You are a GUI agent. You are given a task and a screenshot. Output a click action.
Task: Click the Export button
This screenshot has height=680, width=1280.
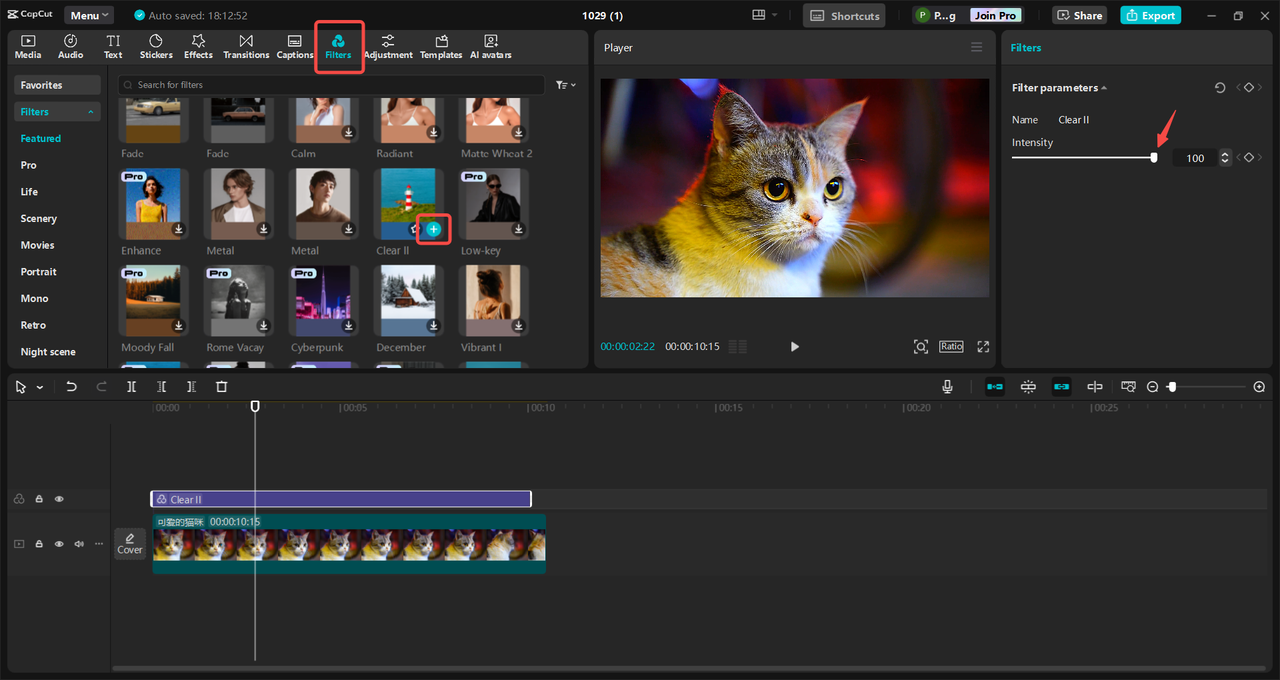pyautogui.click(x=1150, y=15)
